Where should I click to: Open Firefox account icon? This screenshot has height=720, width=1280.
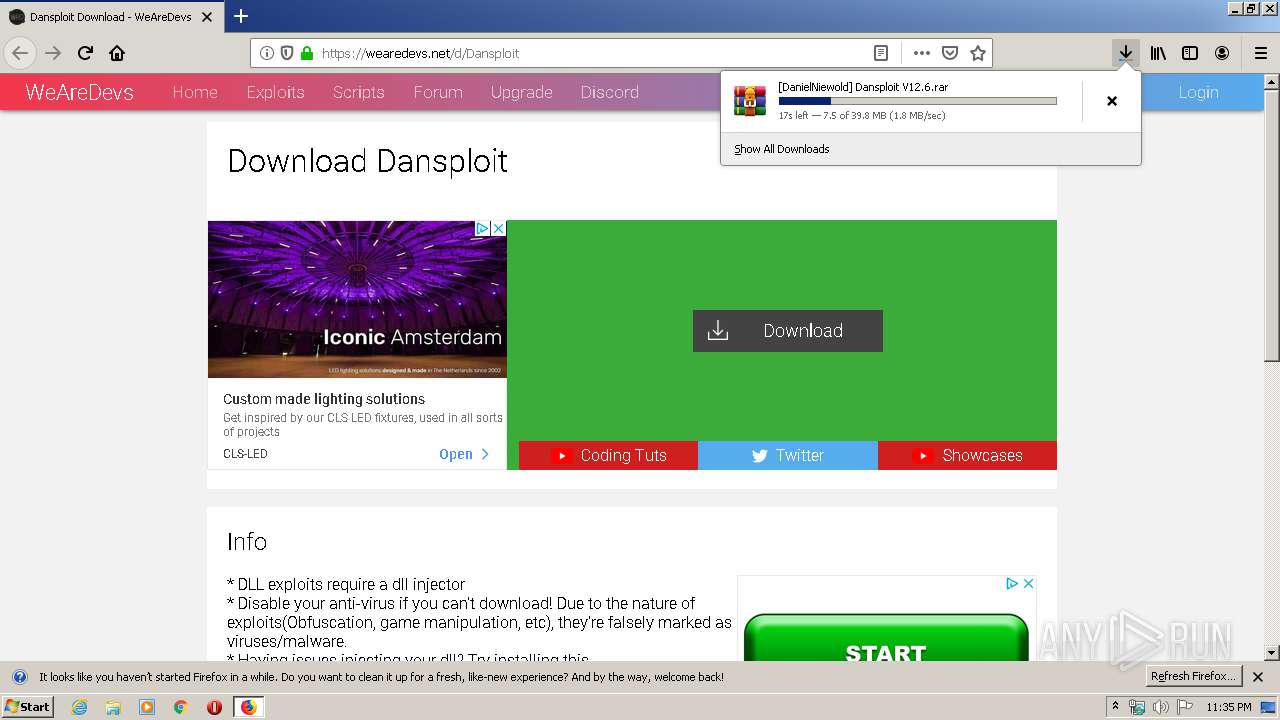(x=1222, y=53)
